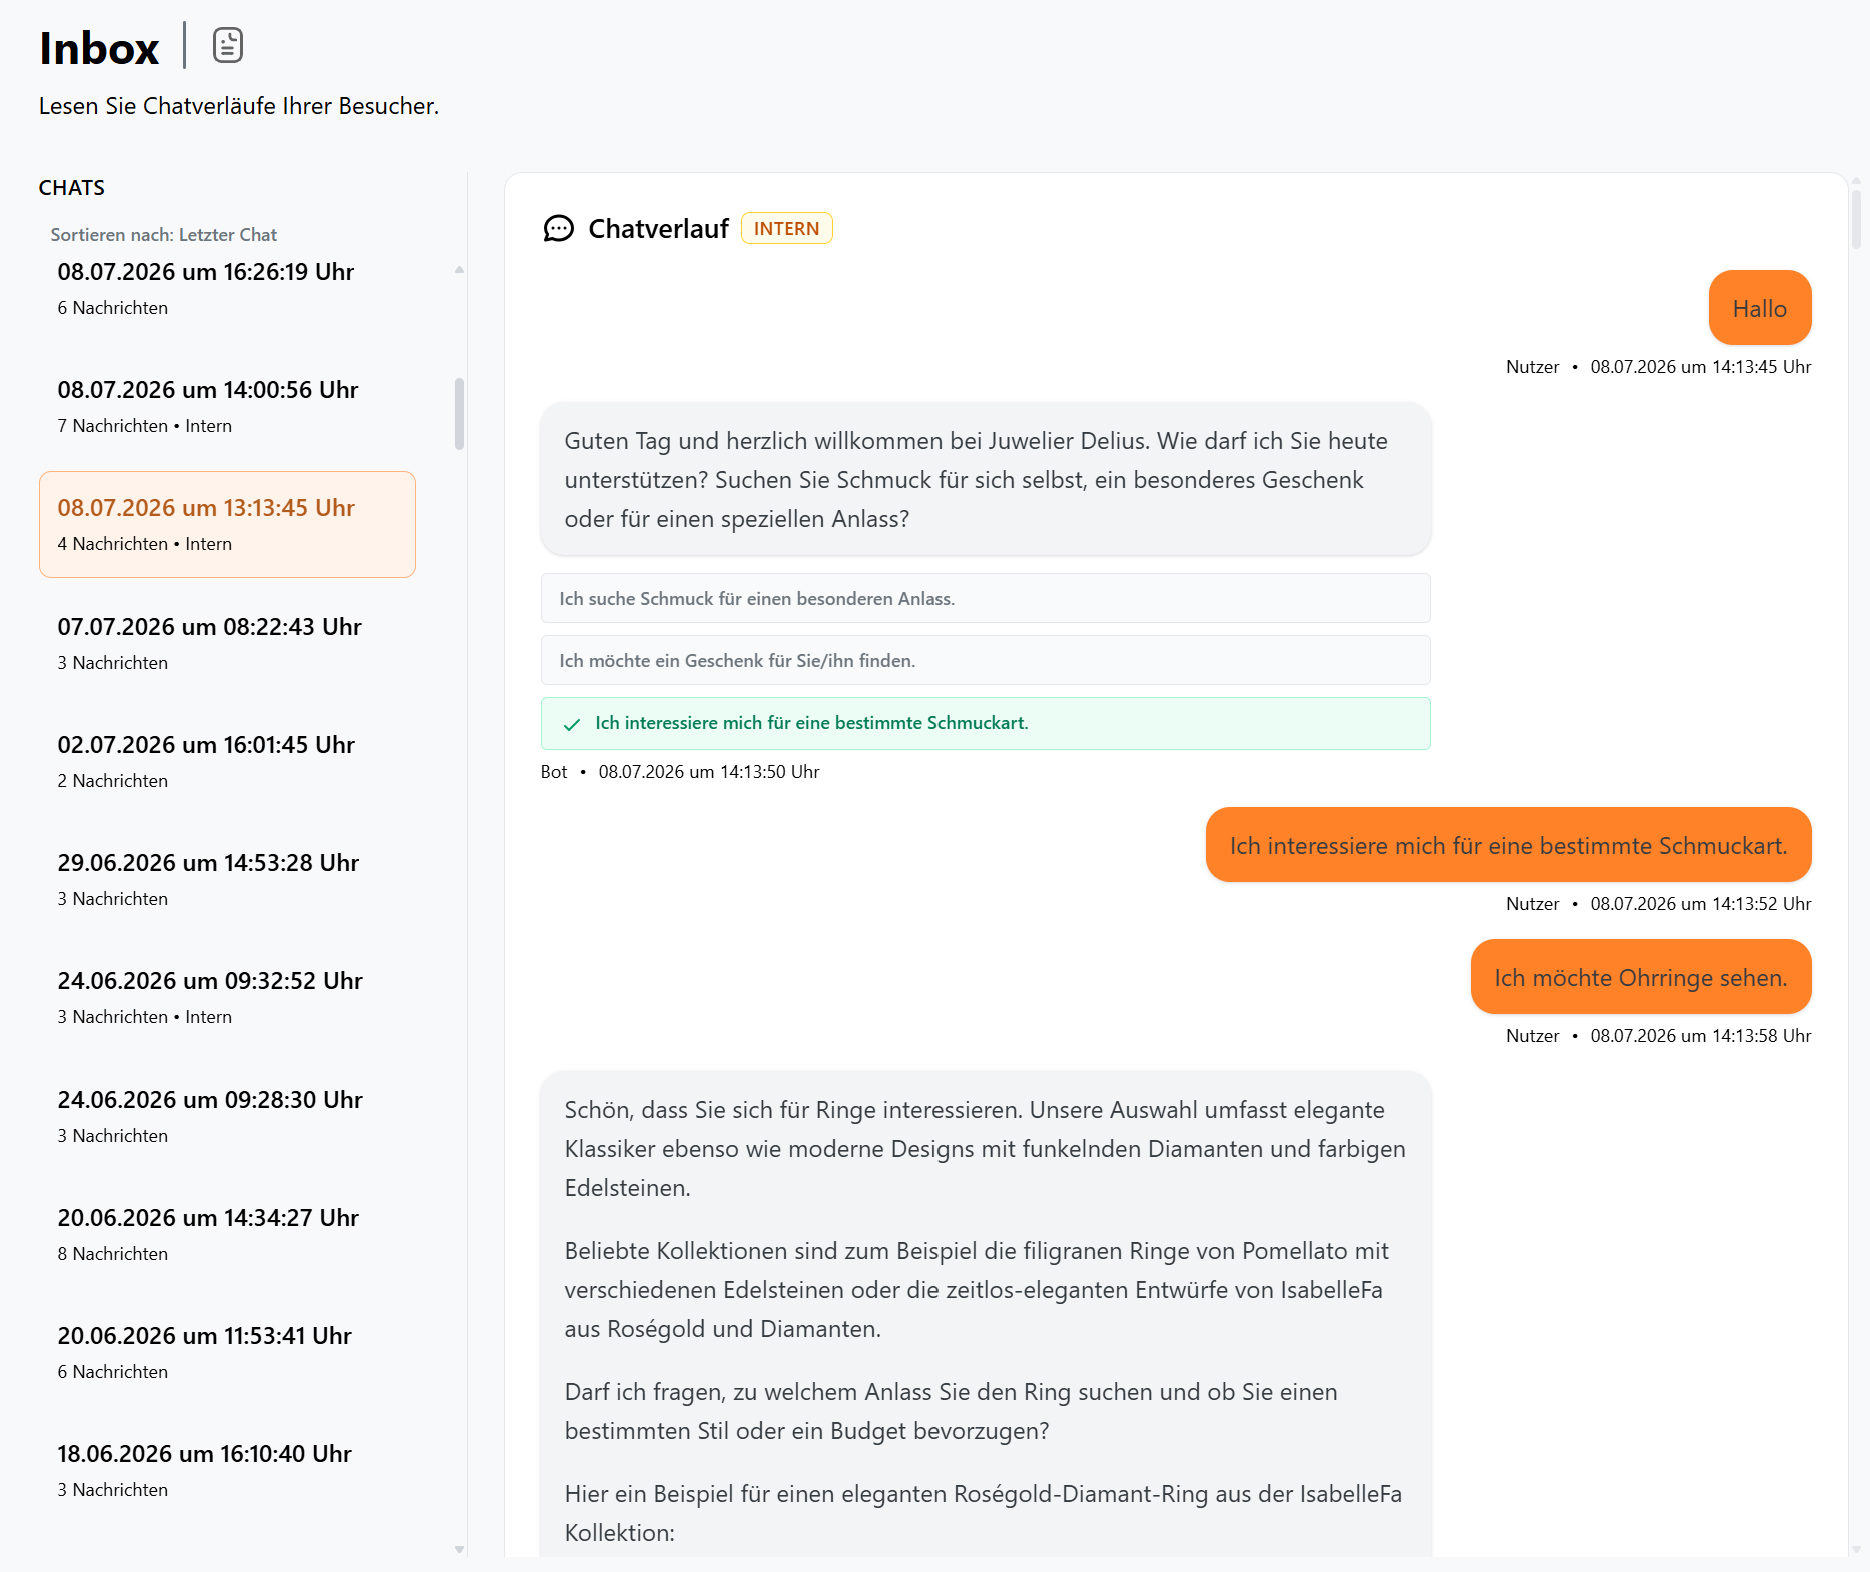Open the sort dropdown 'Sortieren nach: Letzter Chat'
This screenshot has height=1572, width=1870.
(164, 235)
